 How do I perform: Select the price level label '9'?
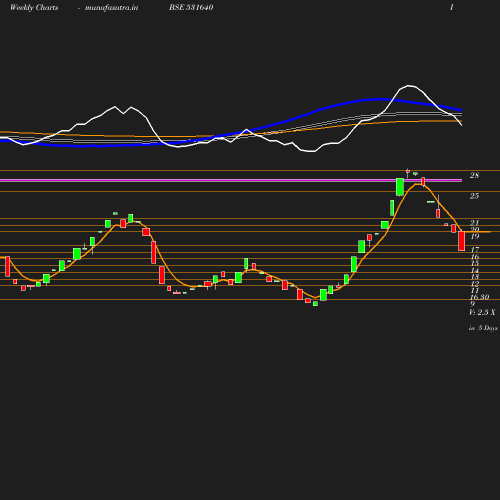click(x=472, y=304)
